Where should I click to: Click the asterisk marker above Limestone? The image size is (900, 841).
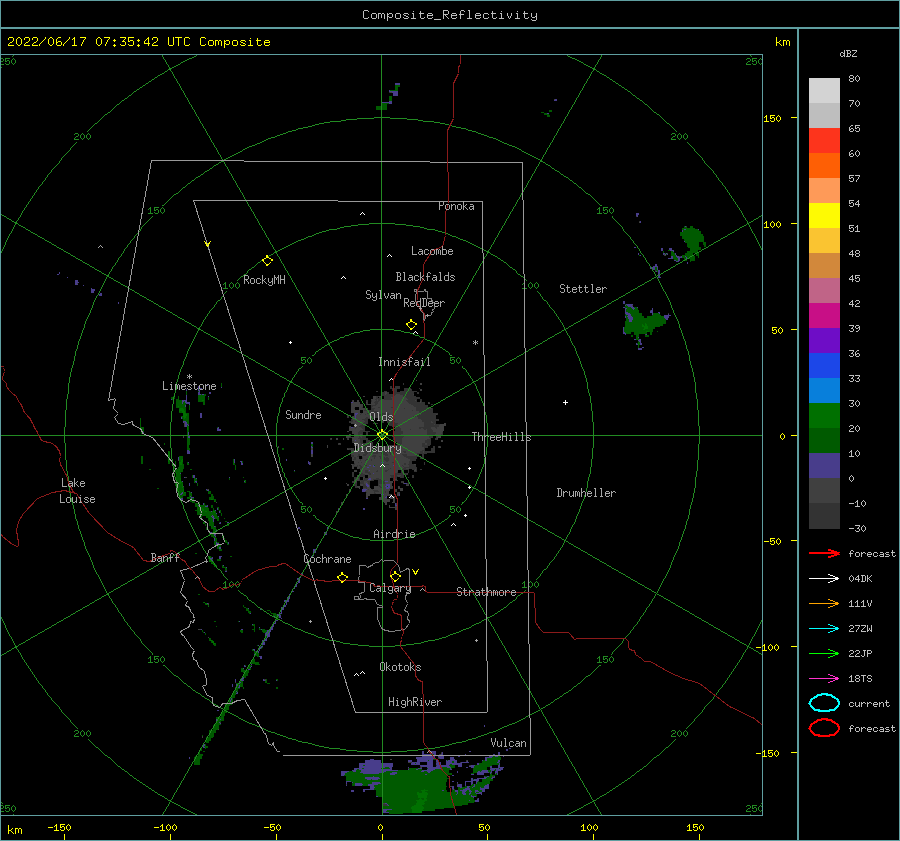189,377
